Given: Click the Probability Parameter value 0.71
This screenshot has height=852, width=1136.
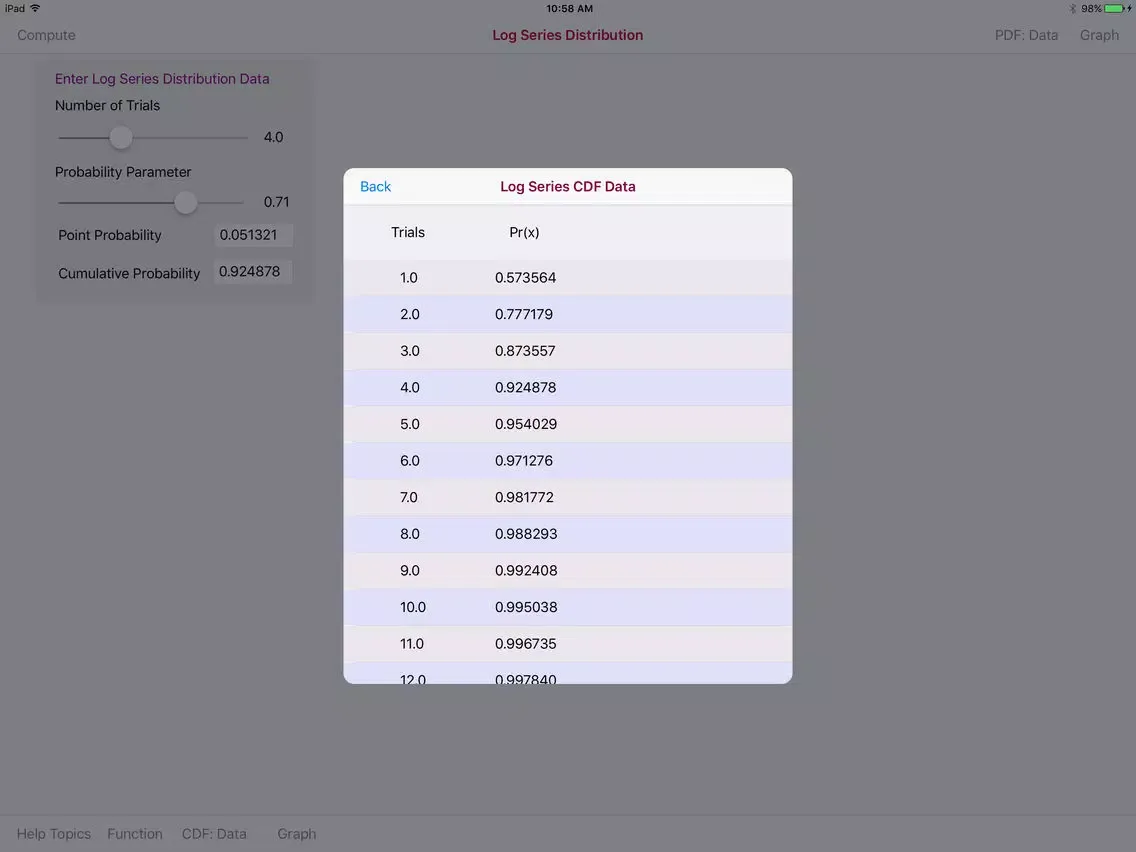Looking at the screenshot, I should coord(276,202).
